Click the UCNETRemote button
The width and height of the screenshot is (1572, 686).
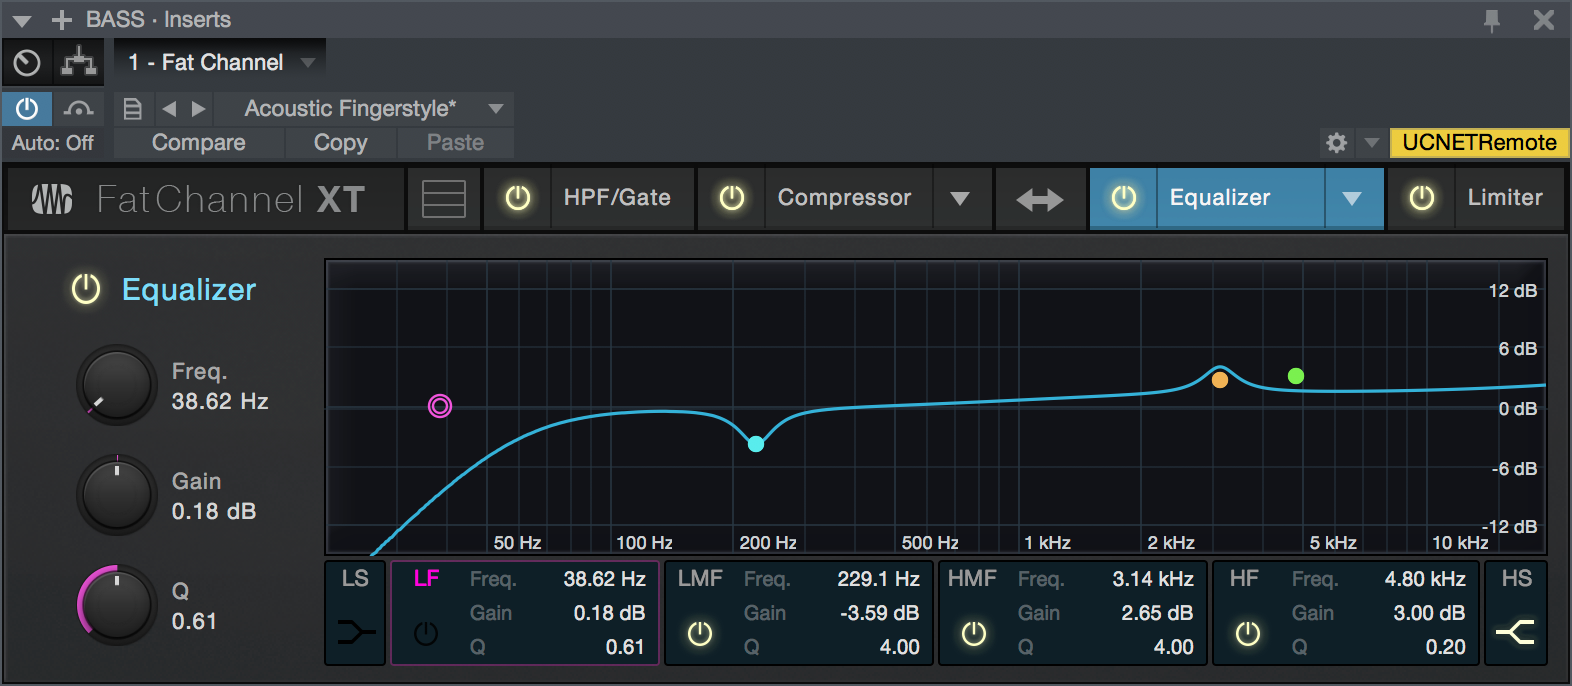pyautogui.click(x=1479, y=143)
